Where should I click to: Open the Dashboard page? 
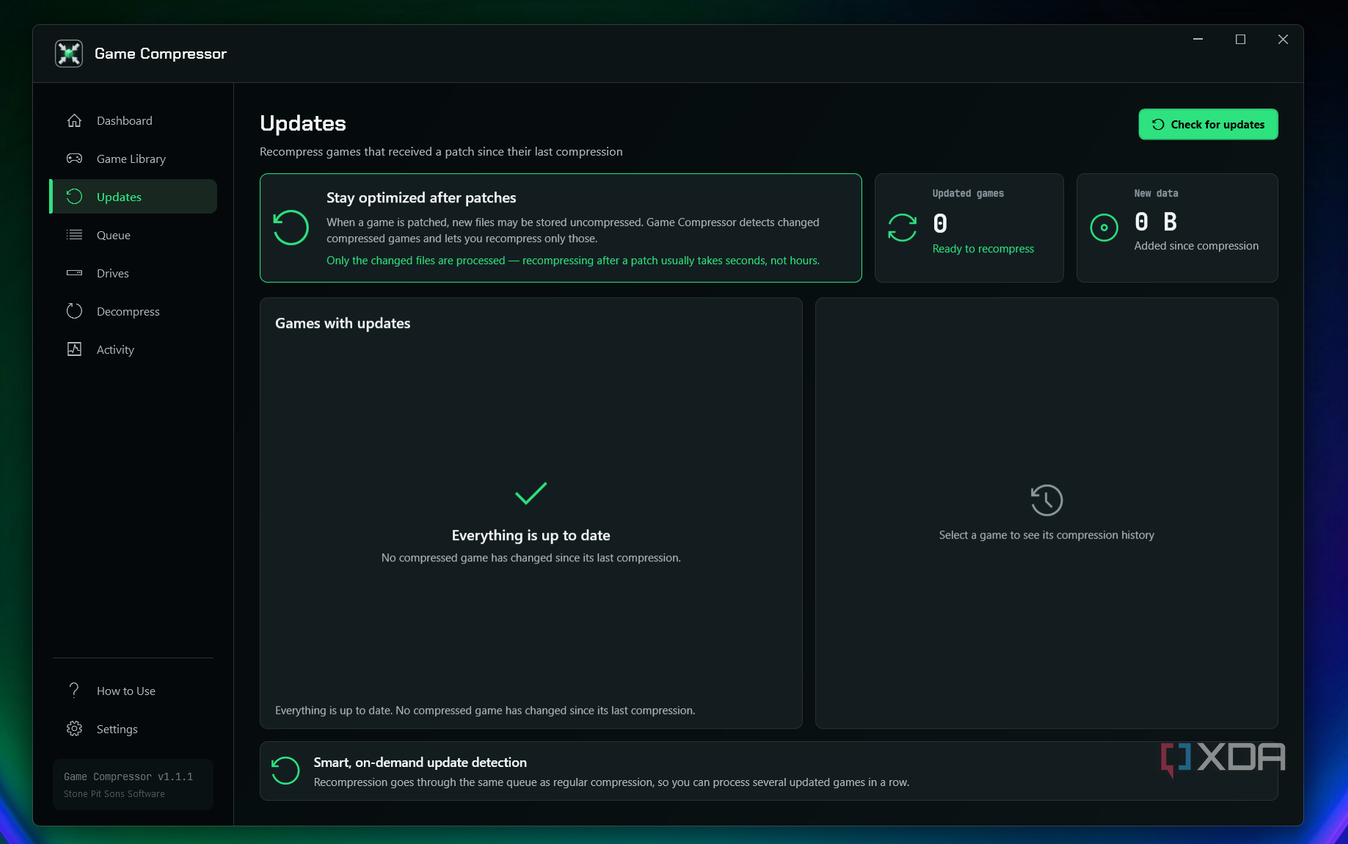click(133, 120)
